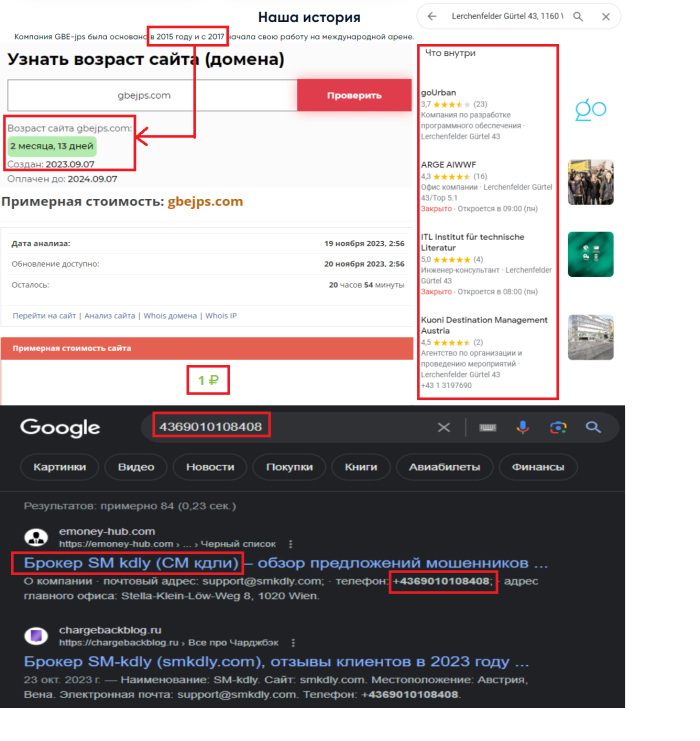
Task: Open ITL Institut für technische Literatur listing
Action: point(472,242)
